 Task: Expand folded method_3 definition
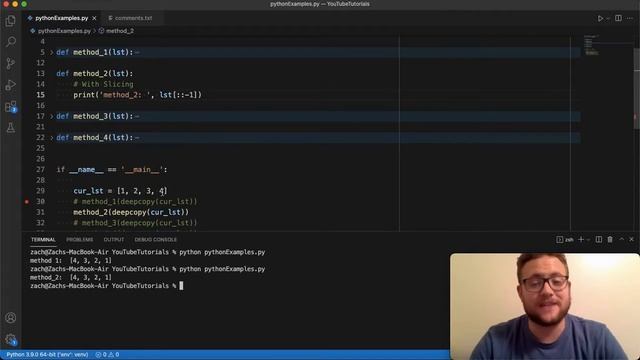pos(52,117)
